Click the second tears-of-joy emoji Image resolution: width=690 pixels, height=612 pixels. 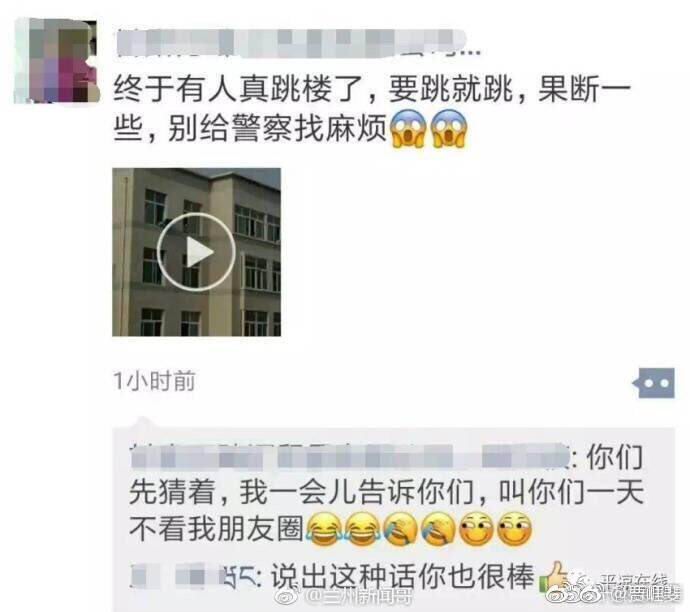362,529
